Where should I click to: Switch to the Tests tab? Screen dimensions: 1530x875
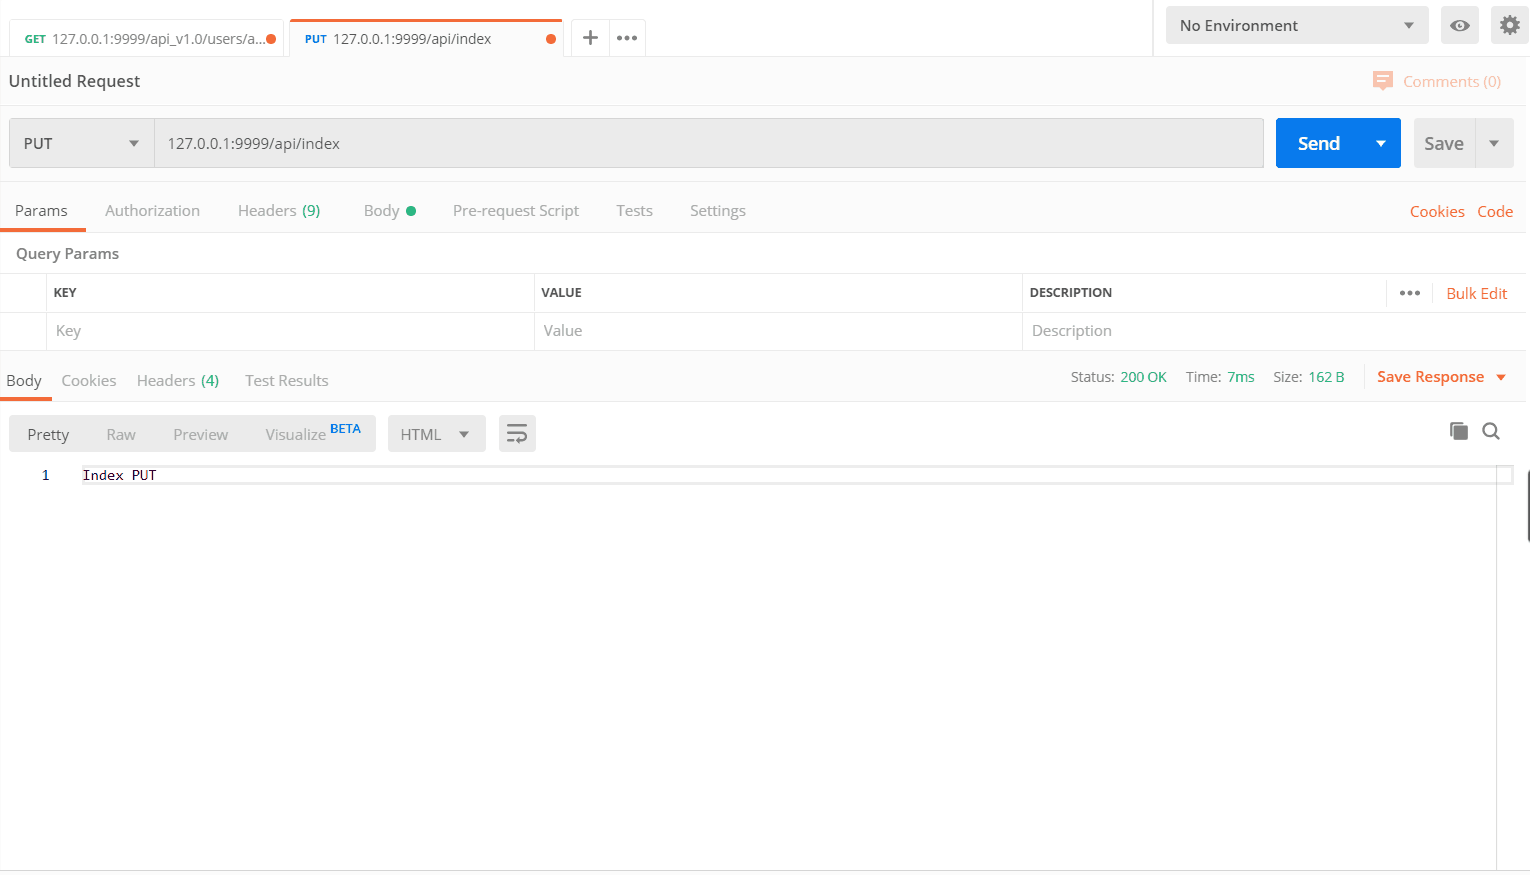pyautogui.click(x=634, y=210)
